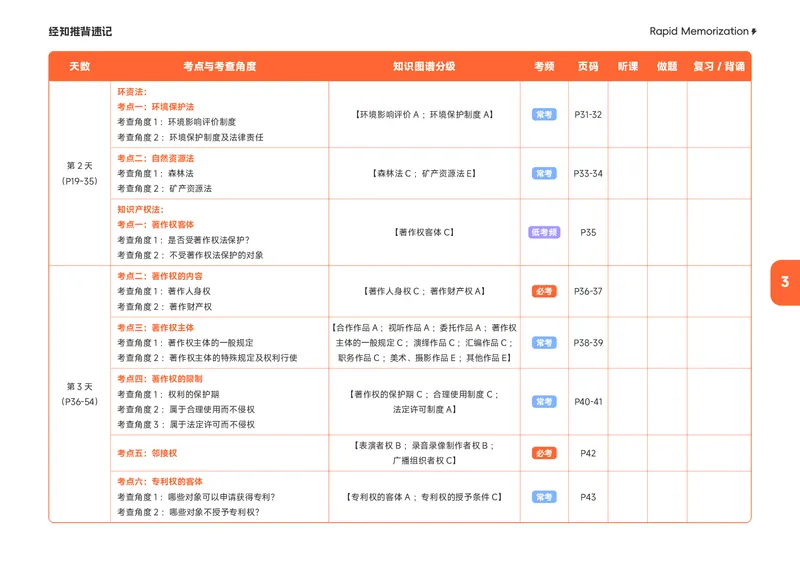Click 考查角度1:森林法 line
The image size is (800, 566).
pos(156,174)
